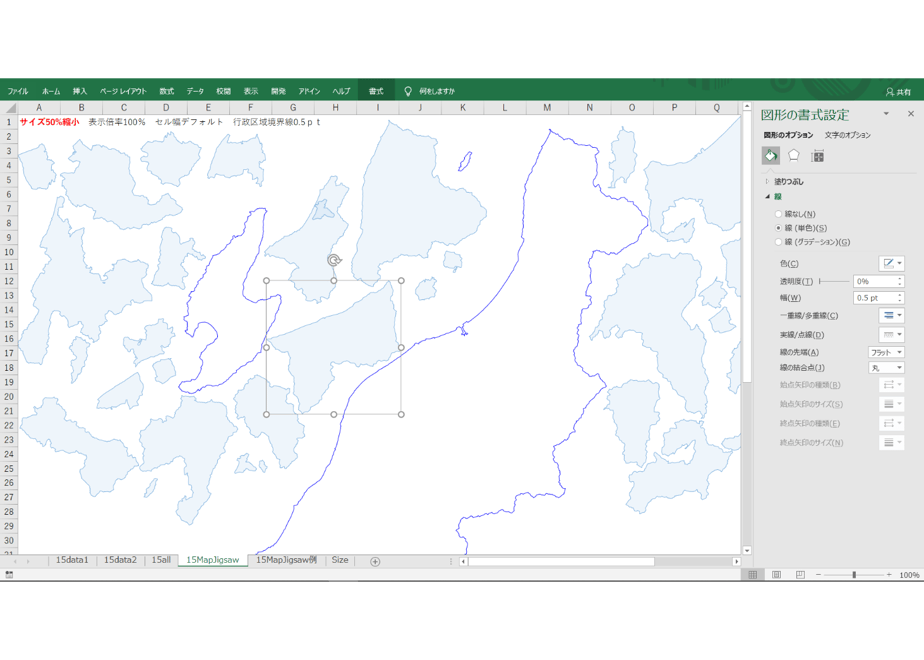Click horizontal scrollbar right arrow
This screenshot has width=924, height=660.
736,562
